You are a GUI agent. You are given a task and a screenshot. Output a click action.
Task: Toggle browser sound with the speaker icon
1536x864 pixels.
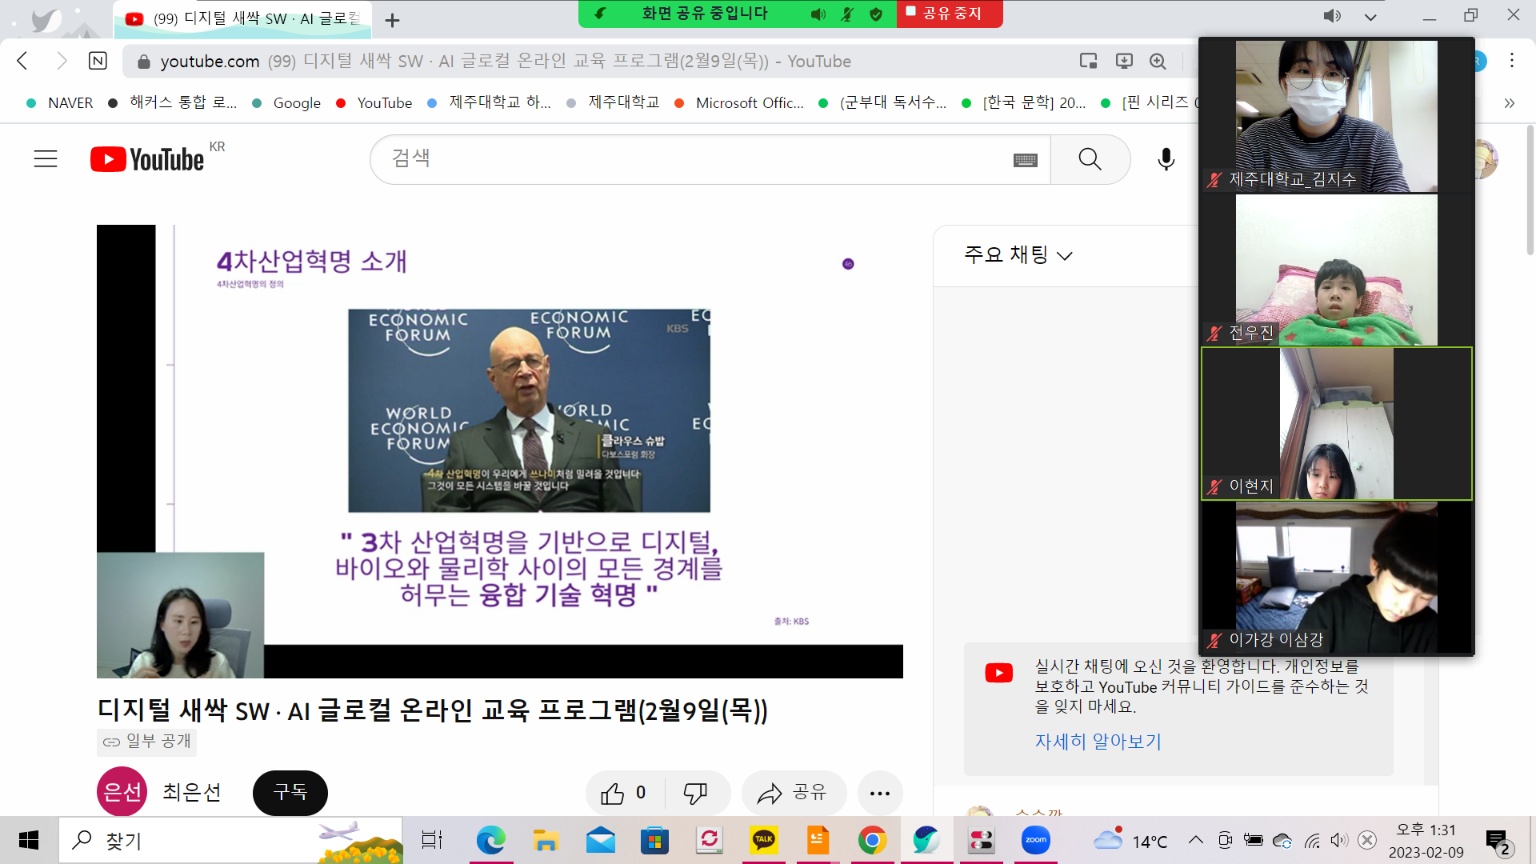(1332, 16)
